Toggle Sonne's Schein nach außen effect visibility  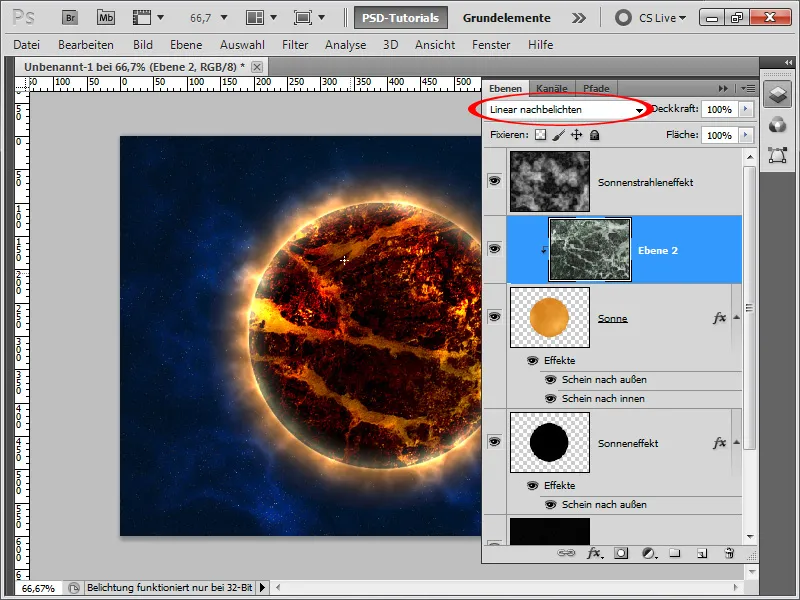[551, 380]
